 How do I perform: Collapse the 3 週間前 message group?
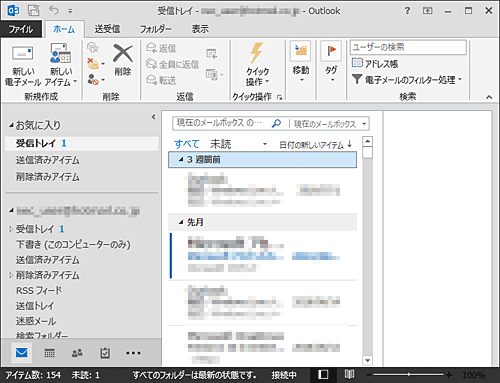(x=181, y=160)
